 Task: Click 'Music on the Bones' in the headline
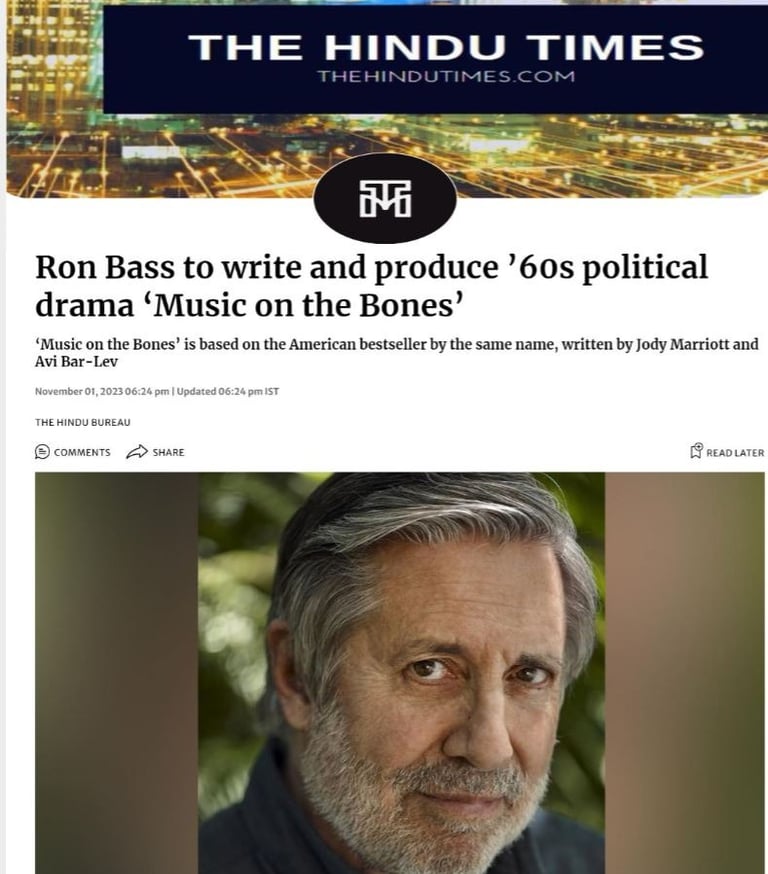click(x=305, y=305)
